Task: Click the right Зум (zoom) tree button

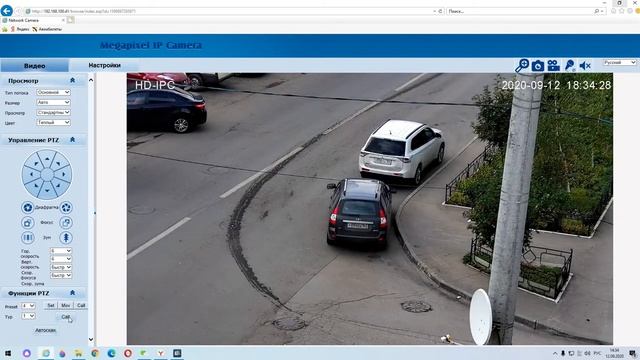Action: click(x=66, y=237)
